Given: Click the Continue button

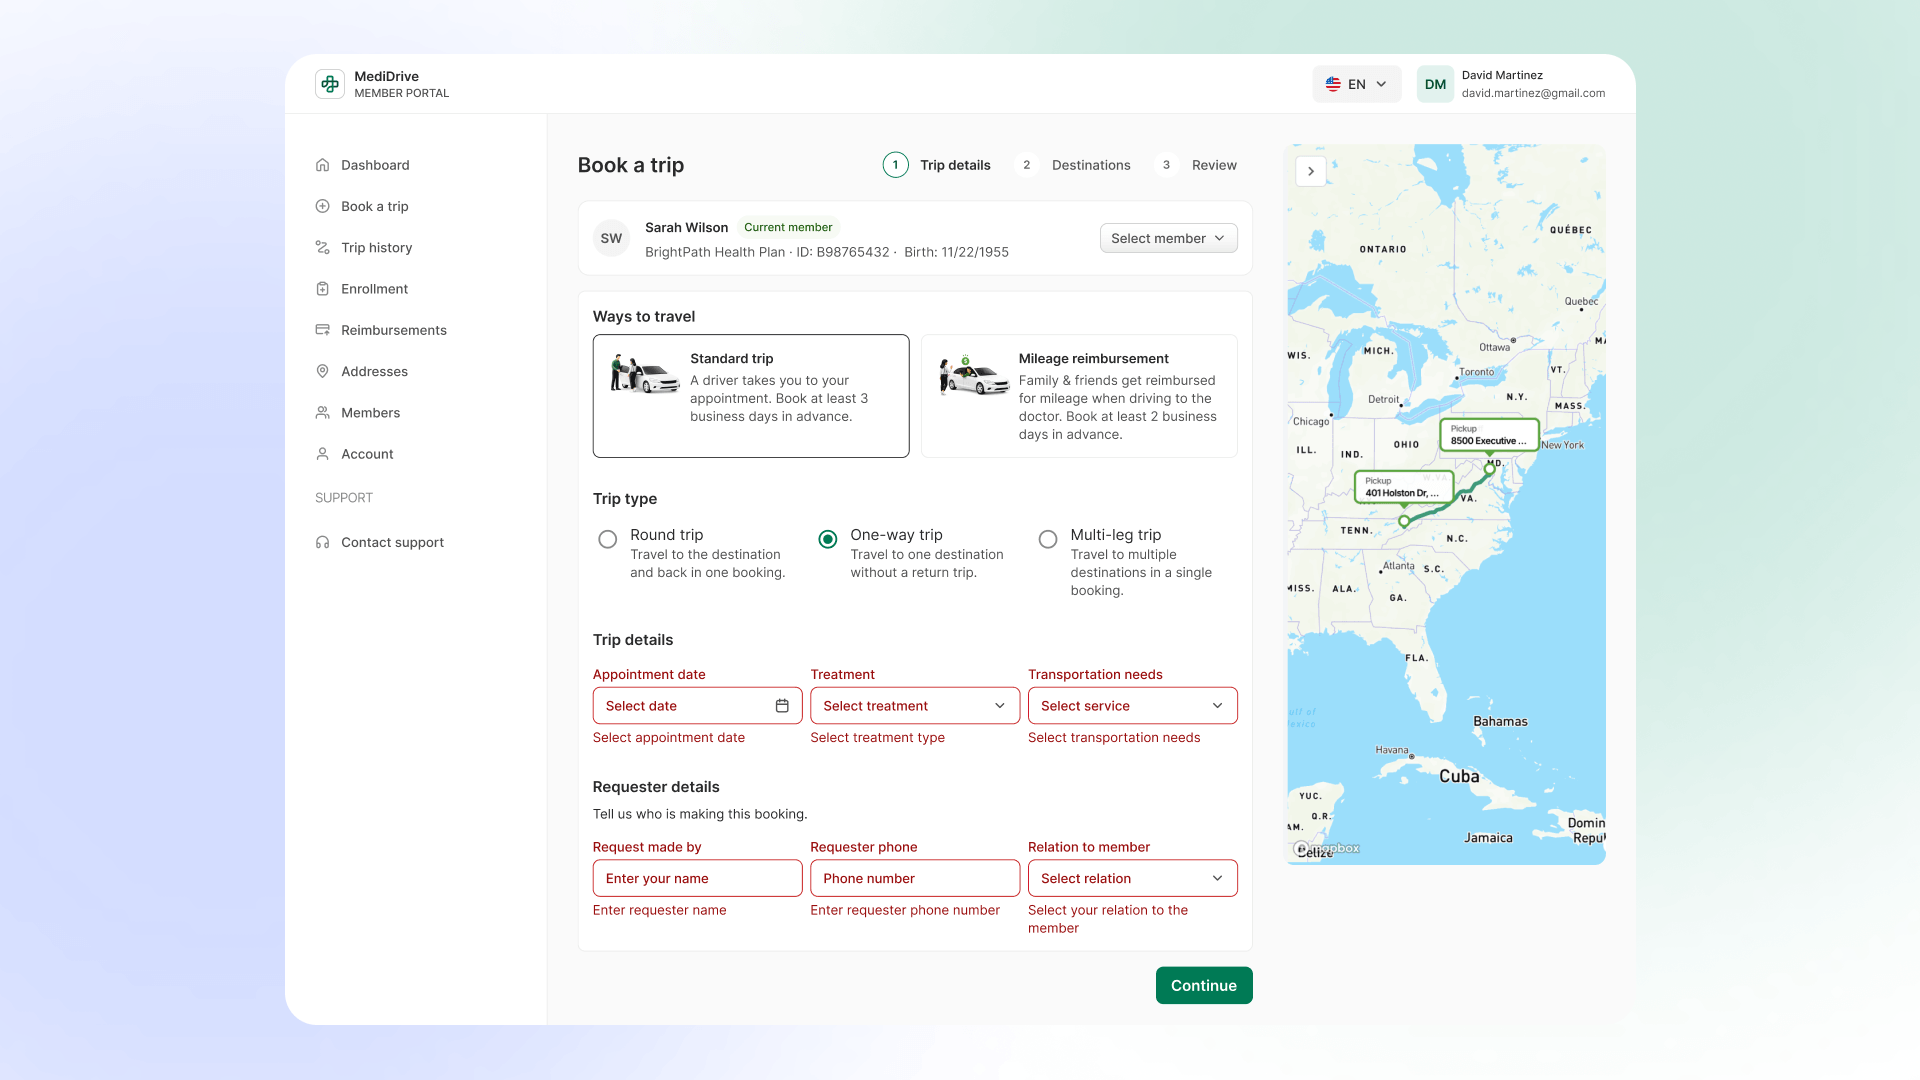Looking at the screenshot, I should [1204, 985].
